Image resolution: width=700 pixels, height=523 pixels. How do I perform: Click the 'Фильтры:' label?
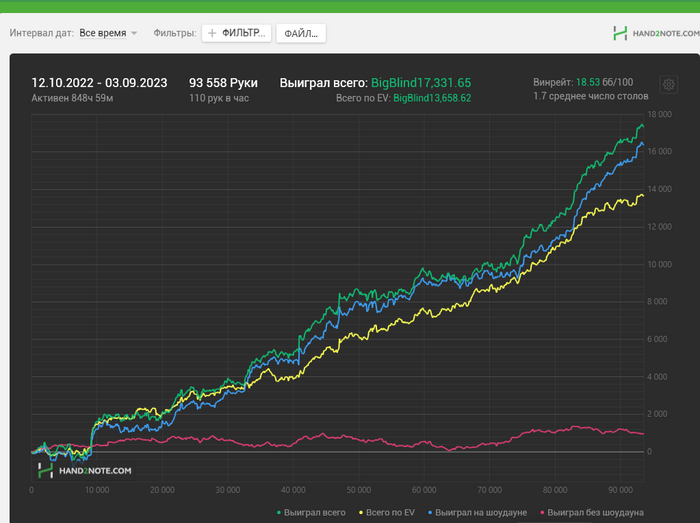(x=175, y=33)
